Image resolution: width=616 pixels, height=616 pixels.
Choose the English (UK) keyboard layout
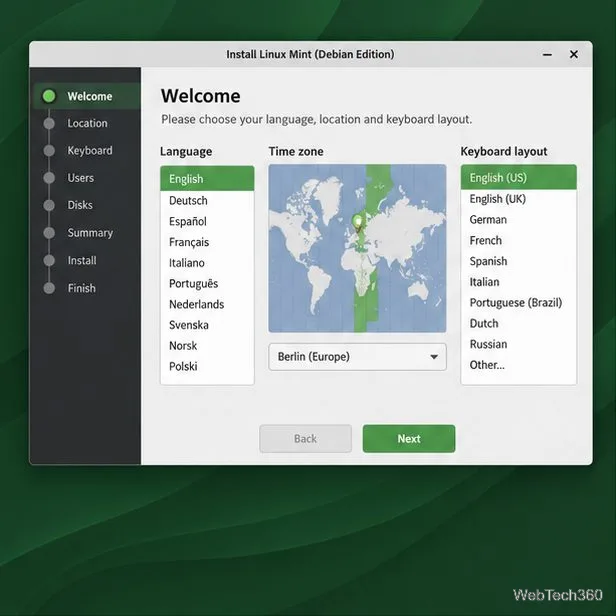[519, 199]
